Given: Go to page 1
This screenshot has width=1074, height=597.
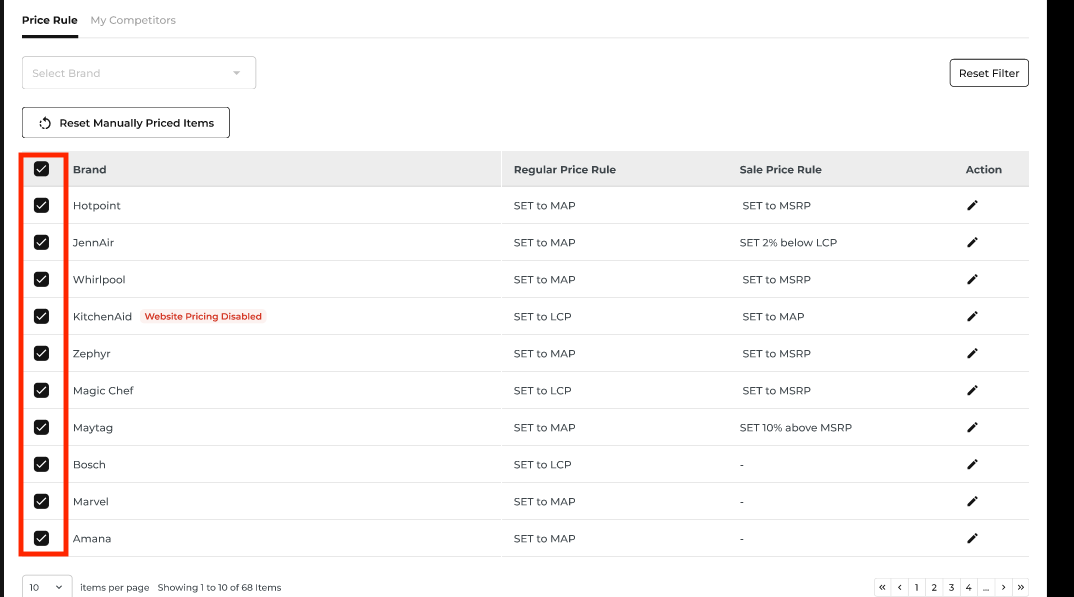Looking at the screenshot, I should coord(916,587).
